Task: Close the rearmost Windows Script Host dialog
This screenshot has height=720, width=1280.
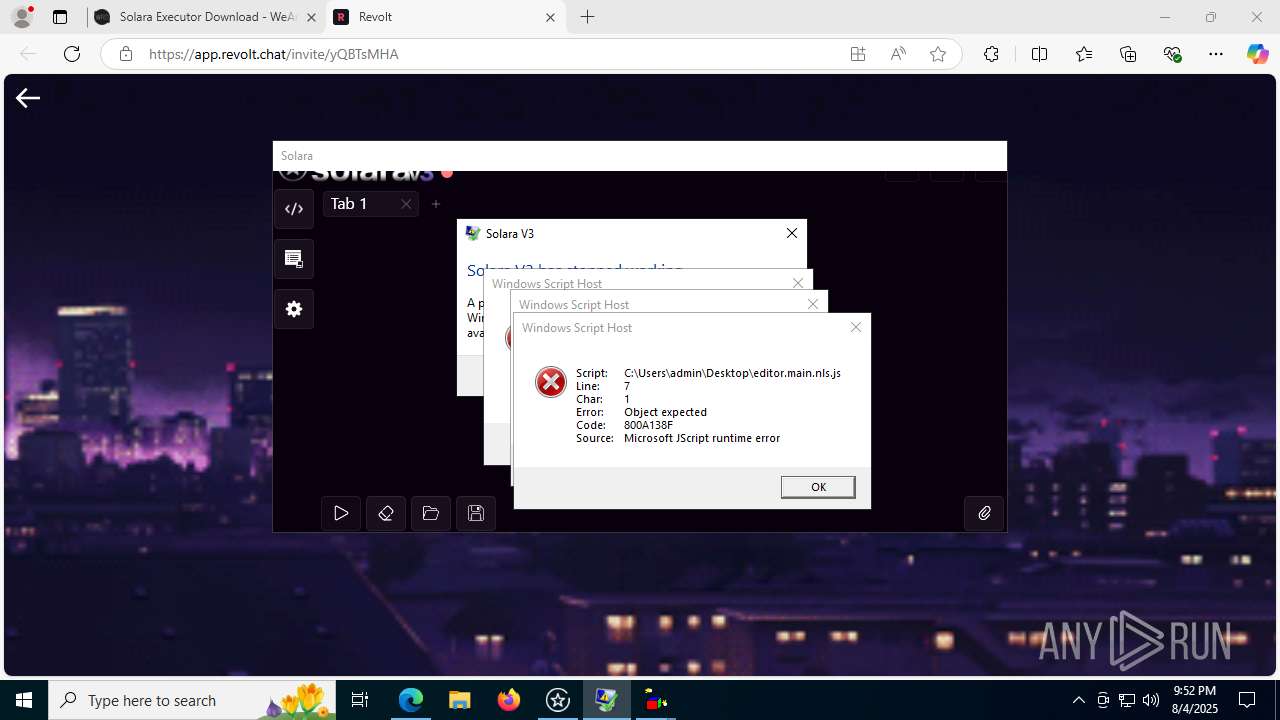Action: [x=798, y=283]
